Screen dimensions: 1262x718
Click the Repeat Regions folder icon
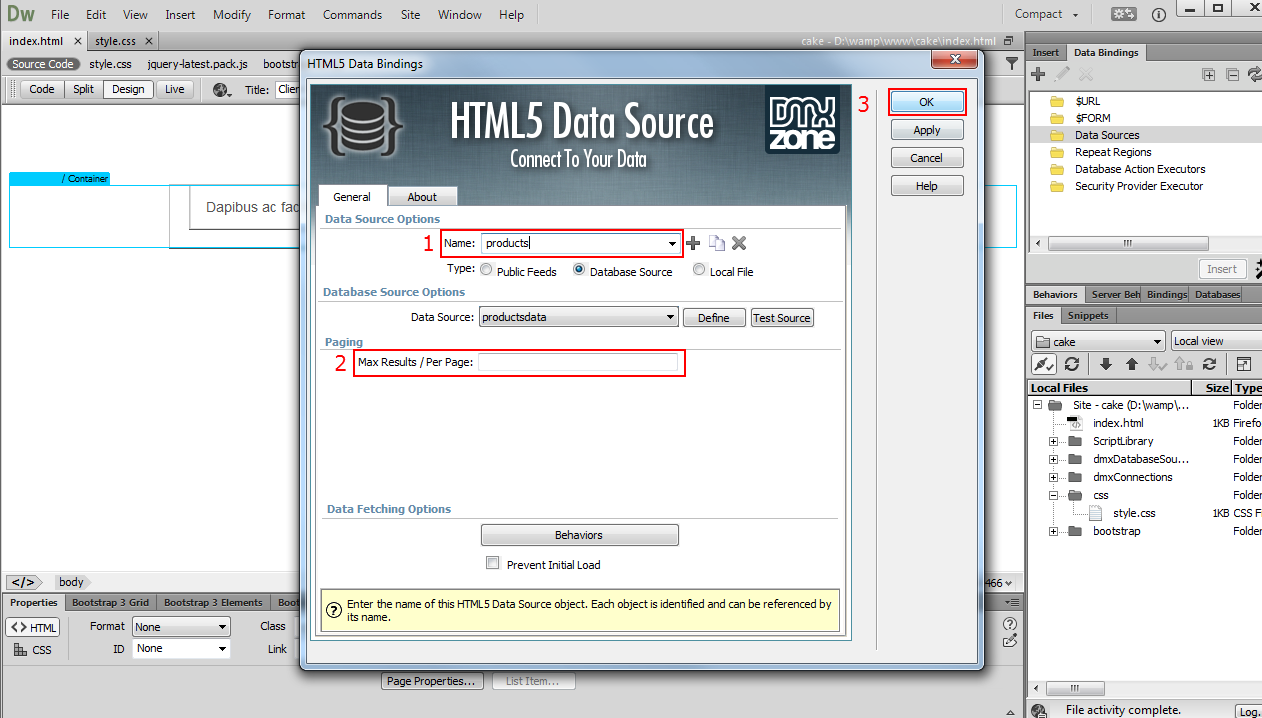point(1056,152)
